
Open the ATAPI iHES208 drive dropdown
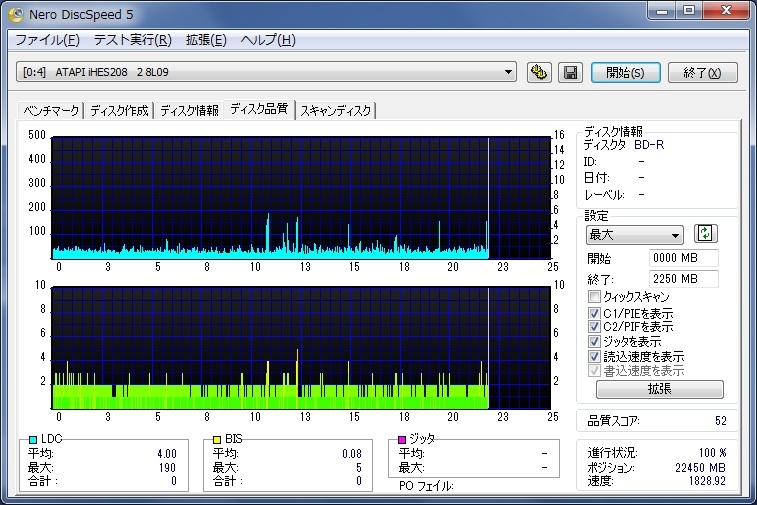(509, 72)
